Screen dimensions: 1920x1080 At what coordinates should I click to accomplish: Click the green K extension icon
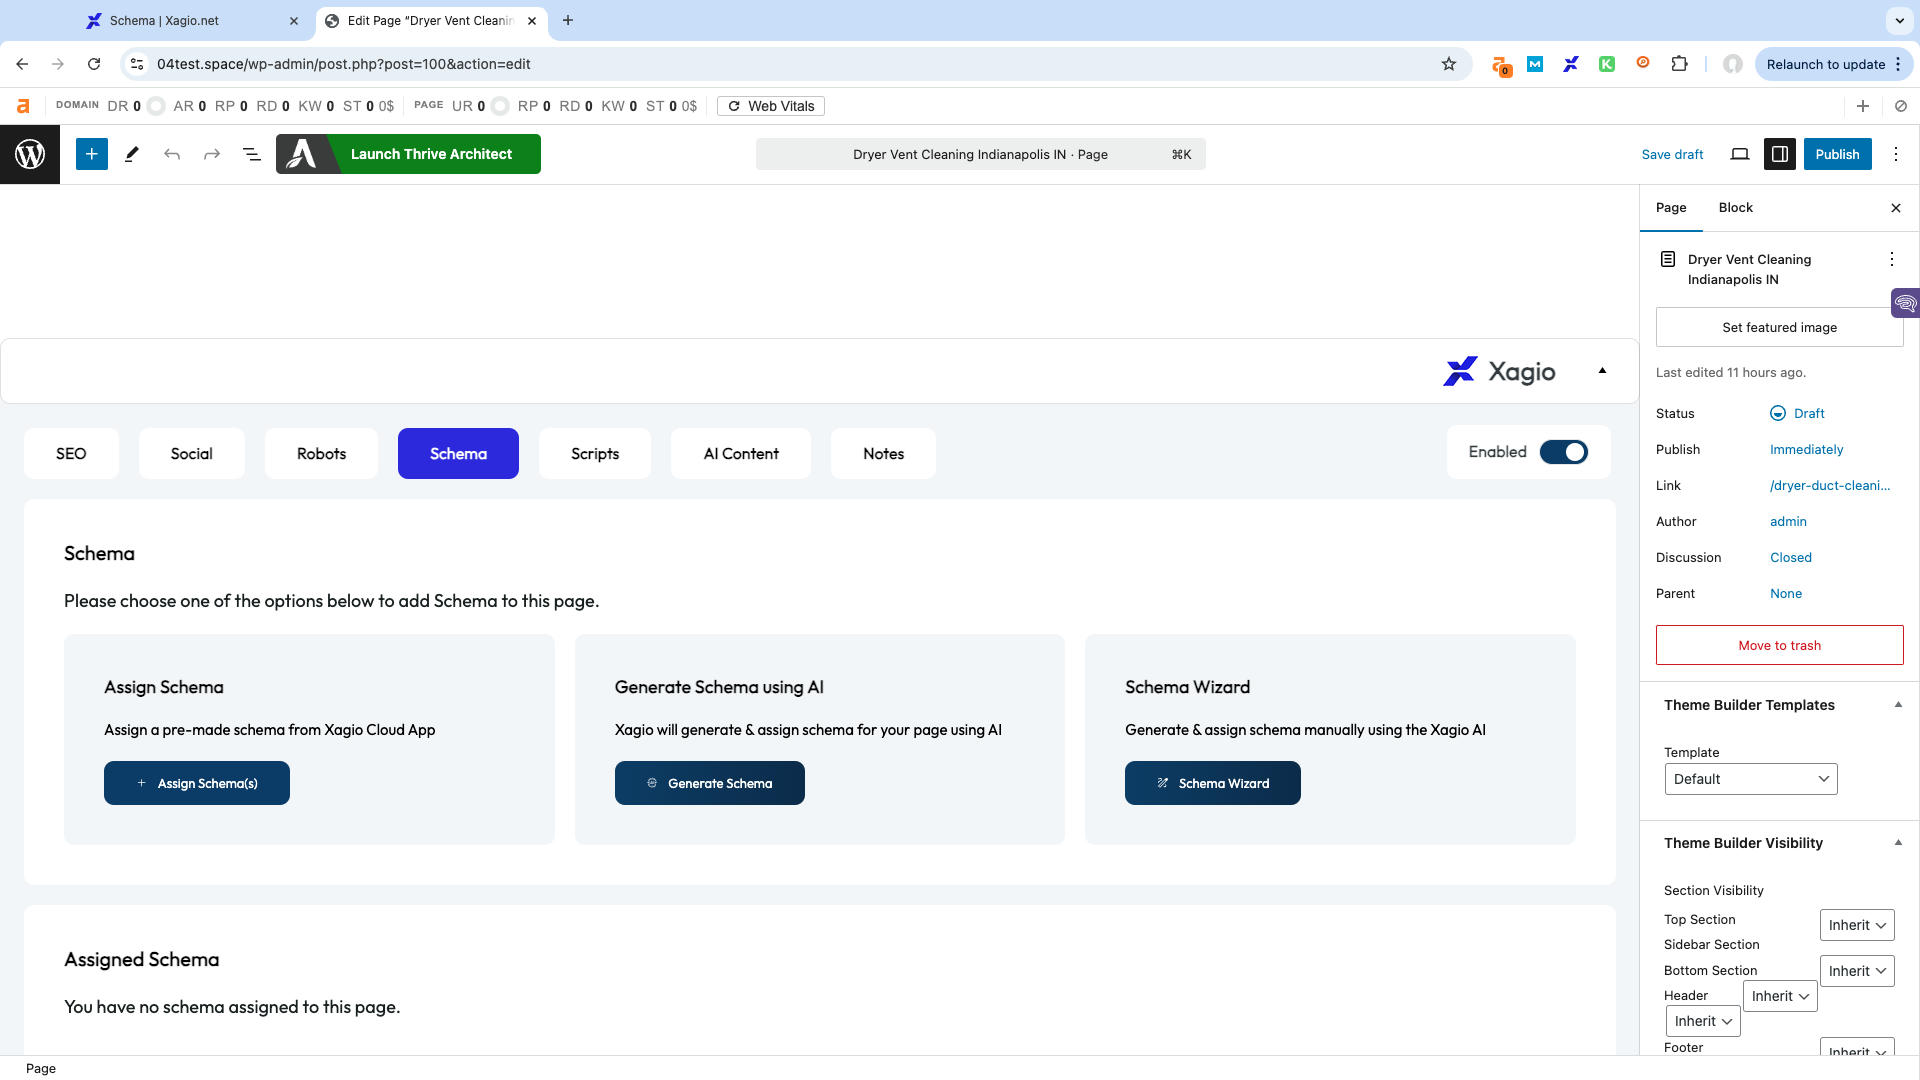tap(1607, 64)
